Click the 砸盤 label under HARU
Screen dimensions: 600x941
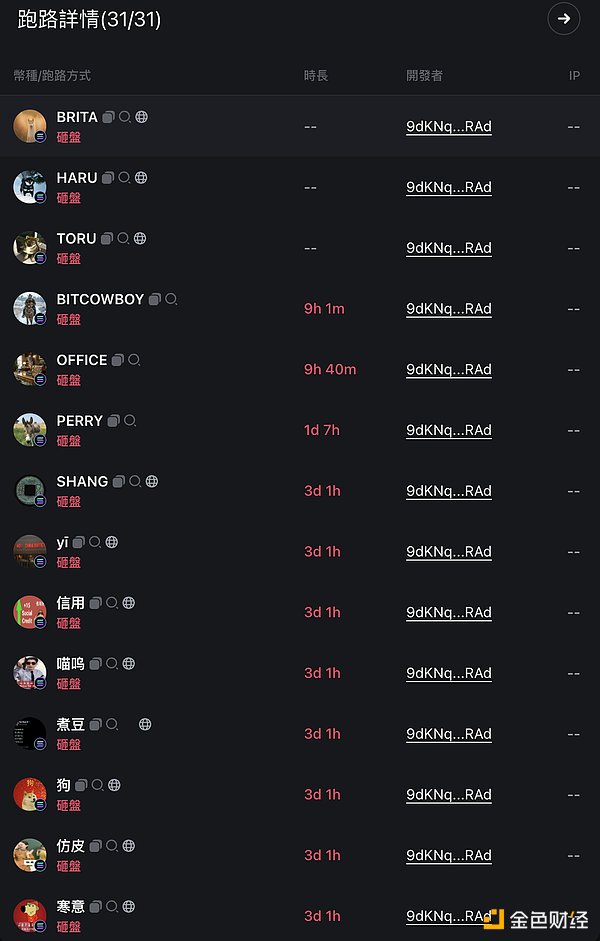(68, 198)
